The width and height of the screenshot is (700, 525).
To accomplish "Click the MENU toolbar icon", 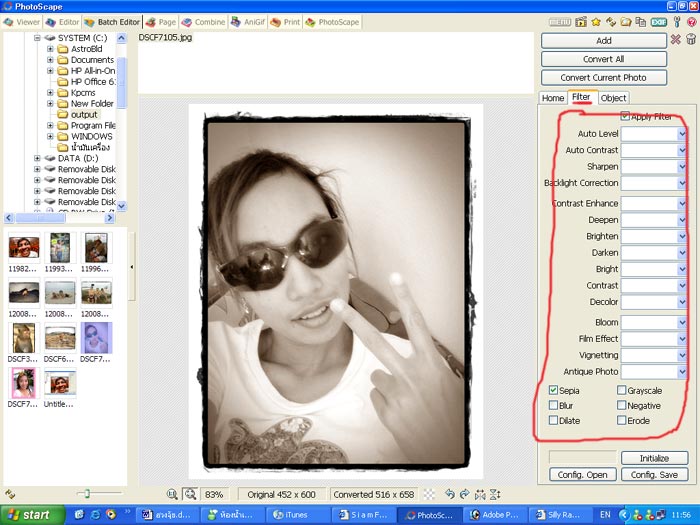I will coord(560,22).
